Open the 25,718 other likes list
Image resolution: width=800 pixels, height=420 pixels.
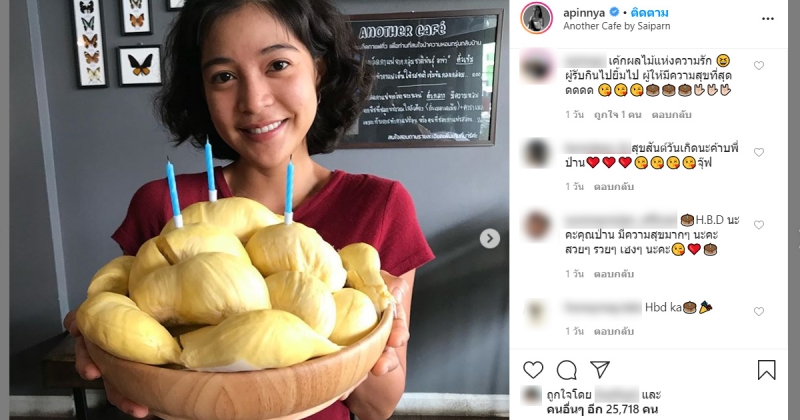[x=602, y=409]
